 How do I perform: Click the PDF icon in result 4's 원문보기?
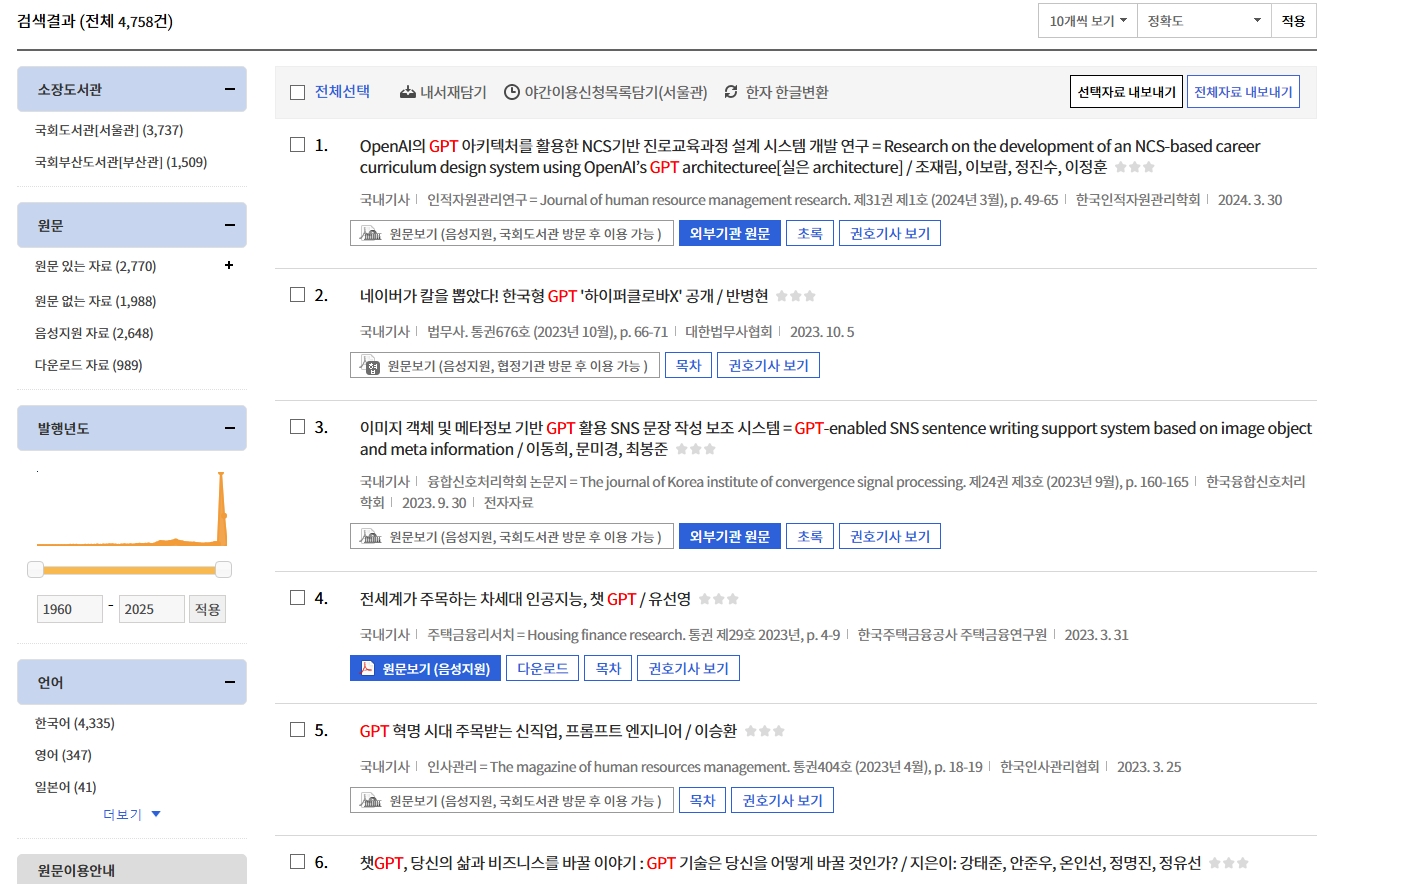point(368,668)
